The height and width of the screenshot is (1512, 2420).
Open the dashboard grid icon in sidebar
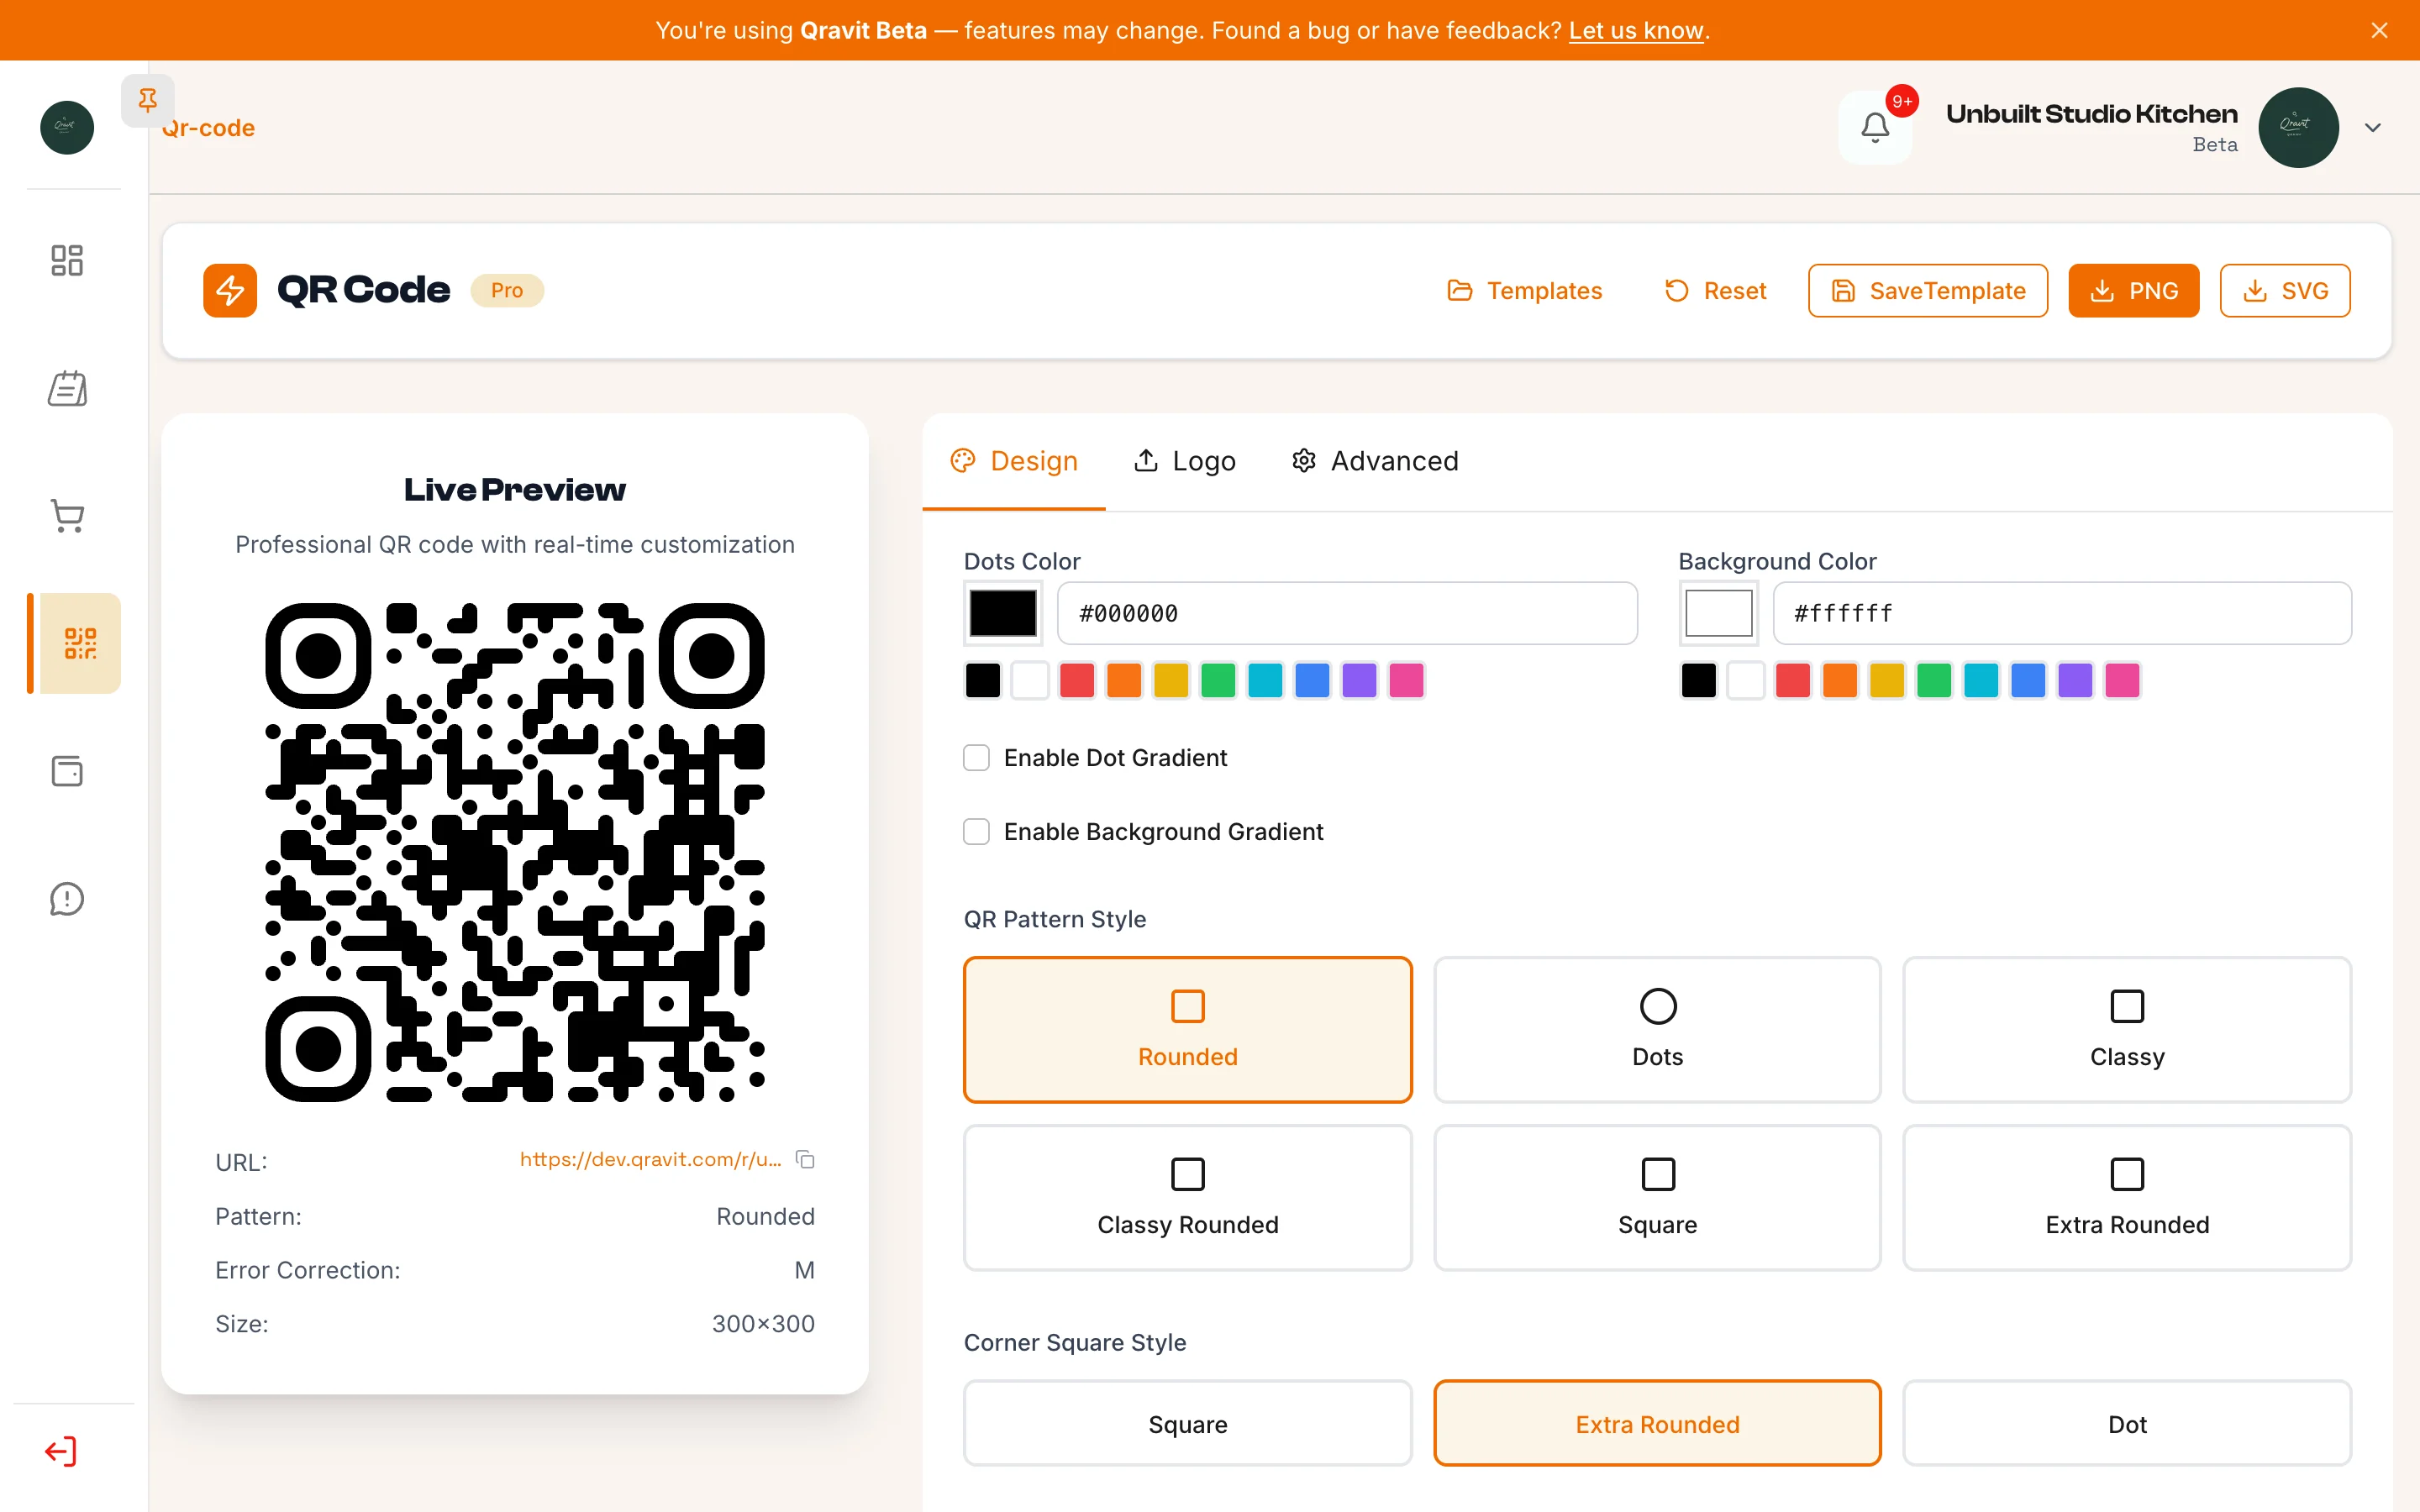click(x=67, y=260)
